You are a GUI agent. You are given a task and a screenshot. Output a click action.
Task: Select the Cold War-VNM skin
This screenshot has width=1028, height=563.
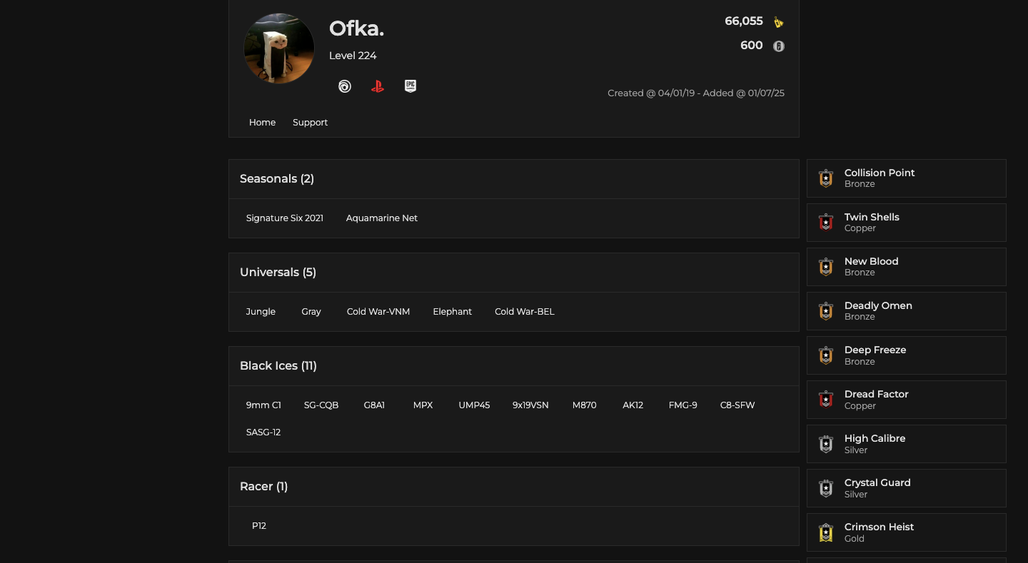378,312
